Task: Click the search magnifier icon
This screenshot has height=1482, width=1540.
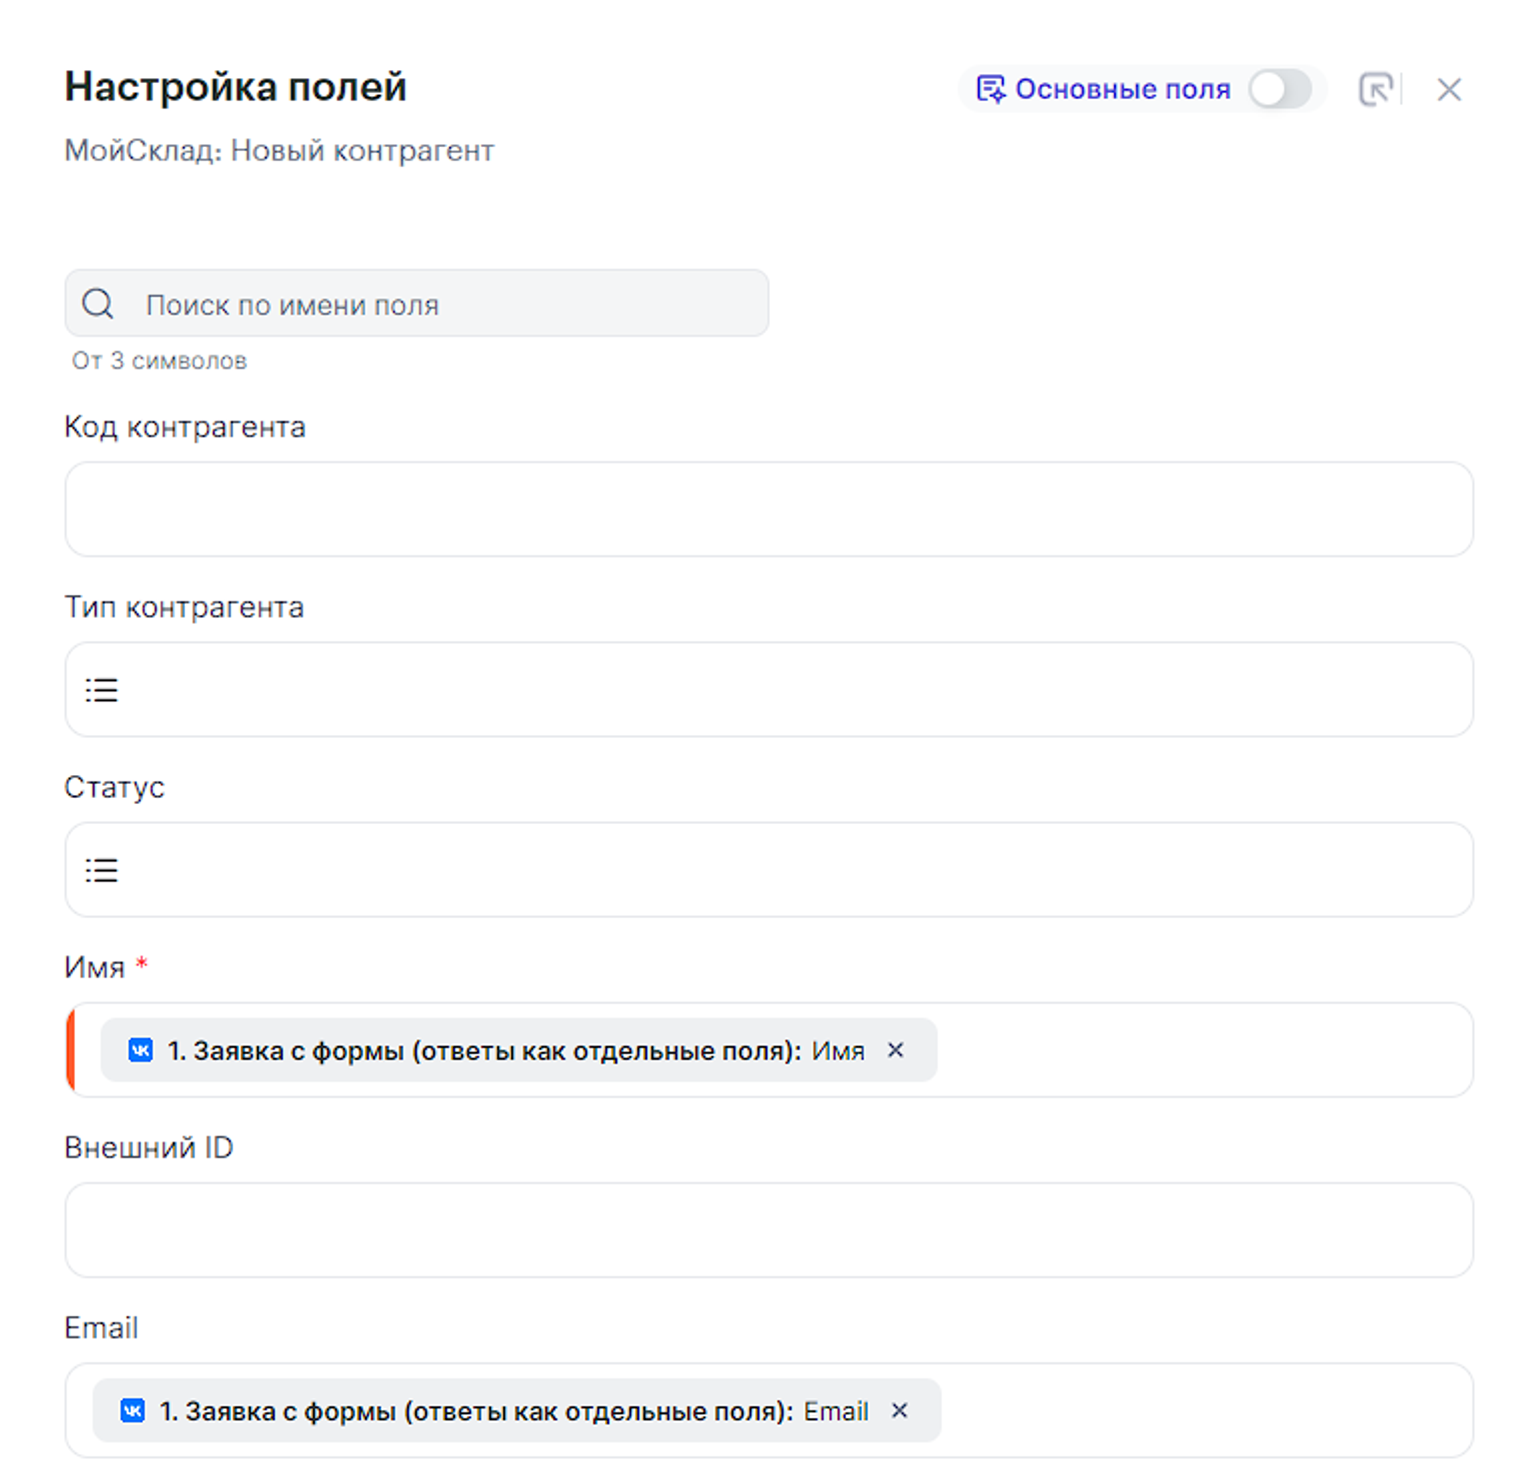Action: [98, 304]
